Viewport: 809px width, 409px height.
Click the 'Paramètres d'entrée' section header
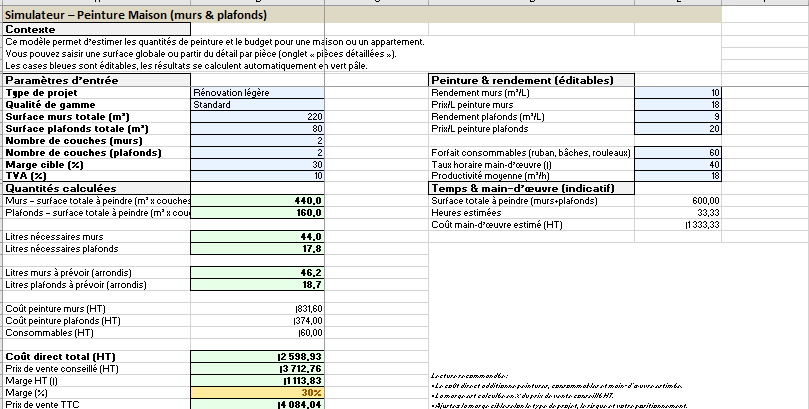(95, 79)
